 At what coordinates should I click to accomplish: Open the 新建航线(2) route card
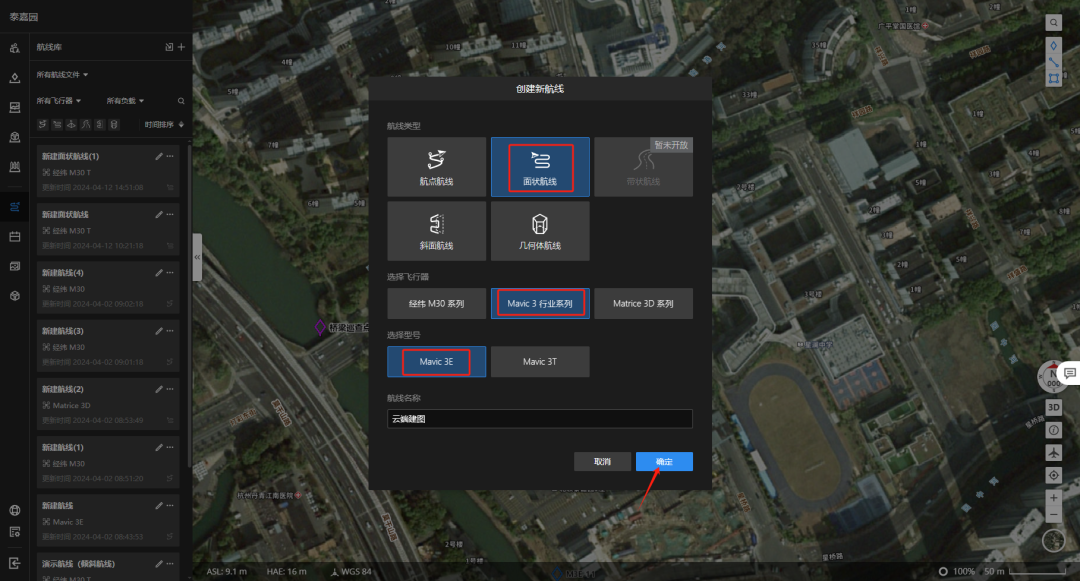click(x=108, y=403)
